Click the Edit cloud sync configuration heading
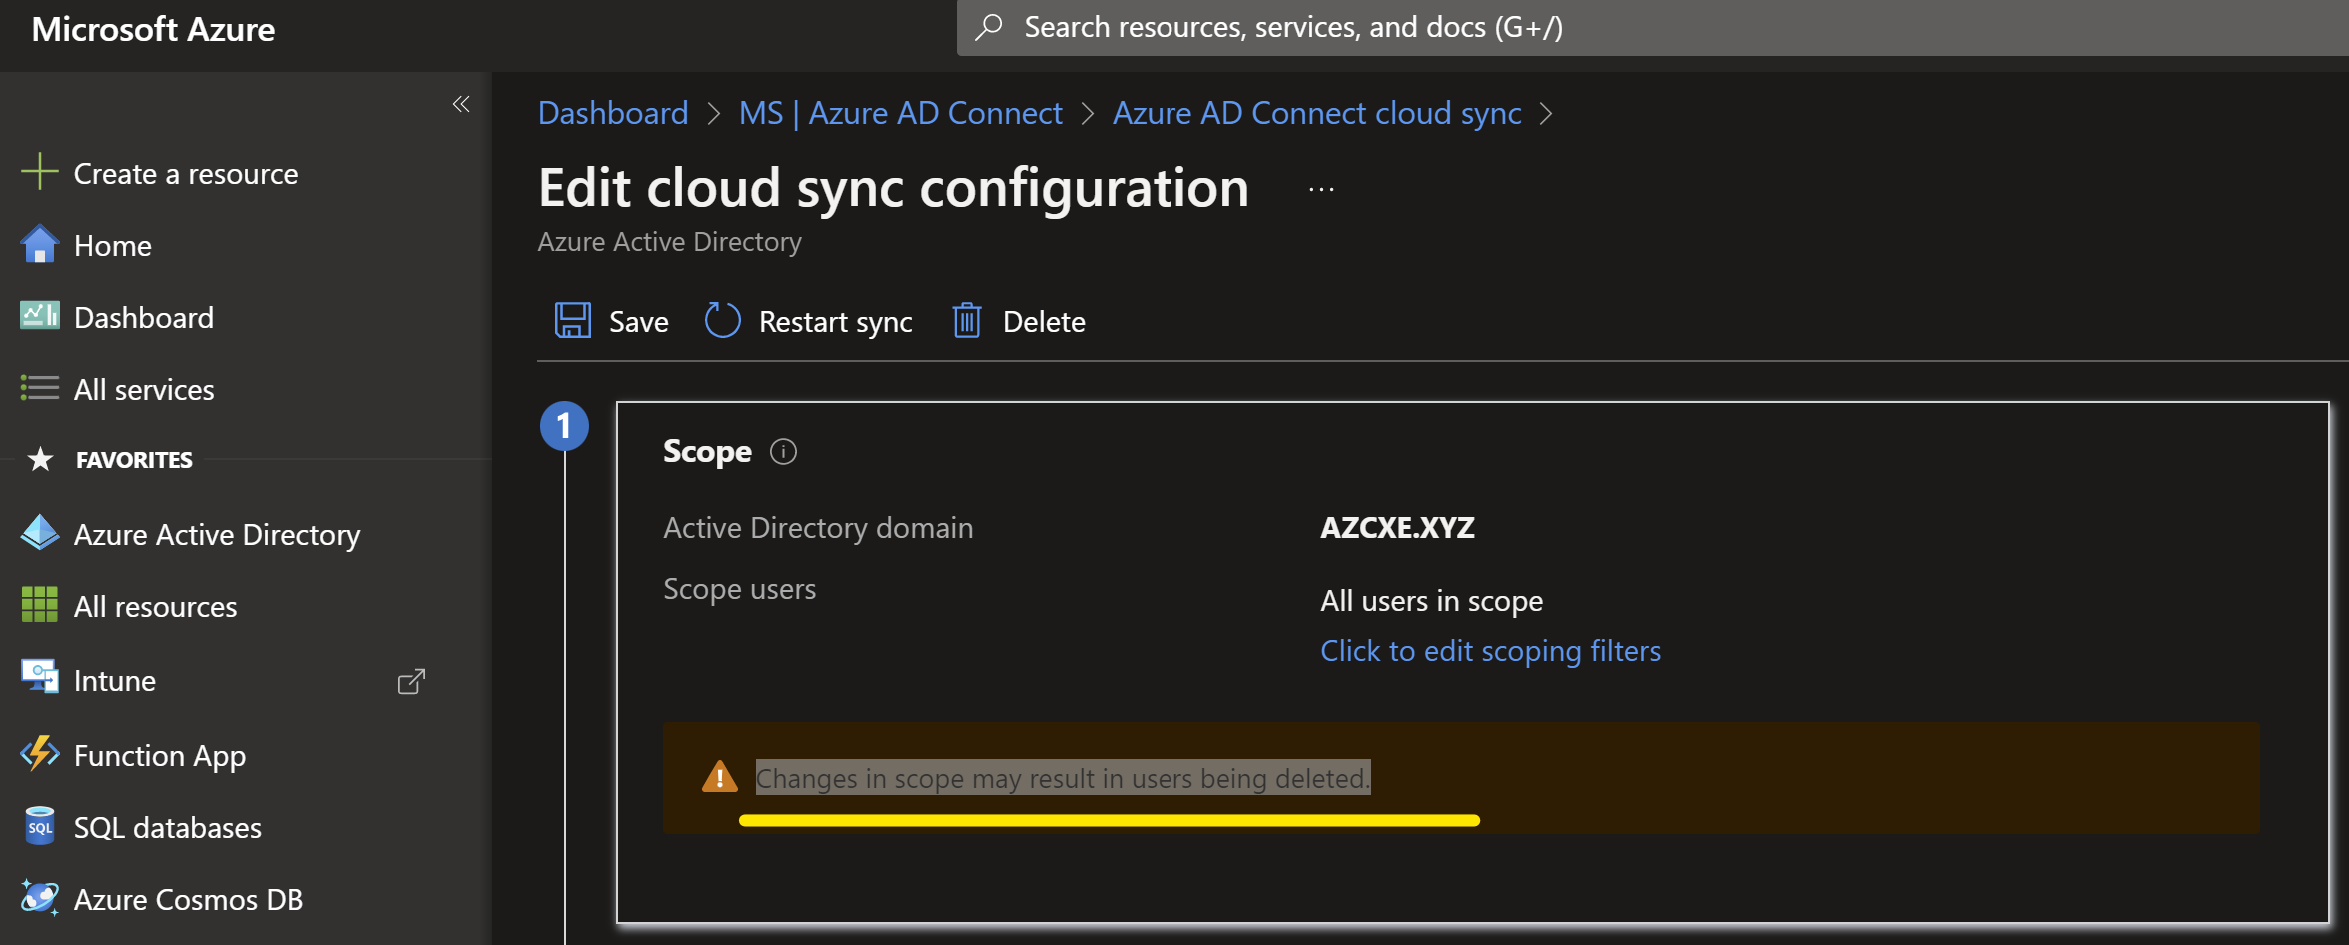 point(893,188)
